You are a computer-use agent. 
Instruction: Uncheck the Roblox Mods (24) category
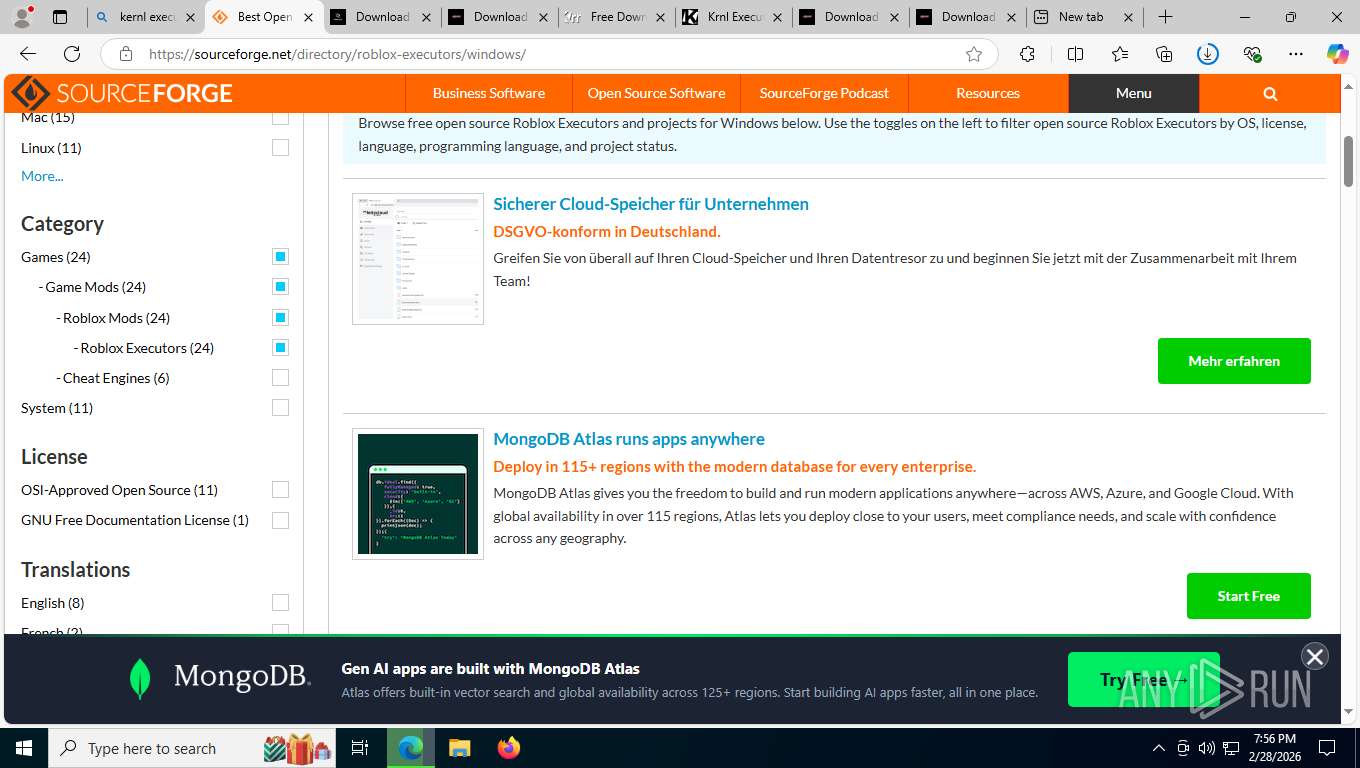[x=280, y=318]
